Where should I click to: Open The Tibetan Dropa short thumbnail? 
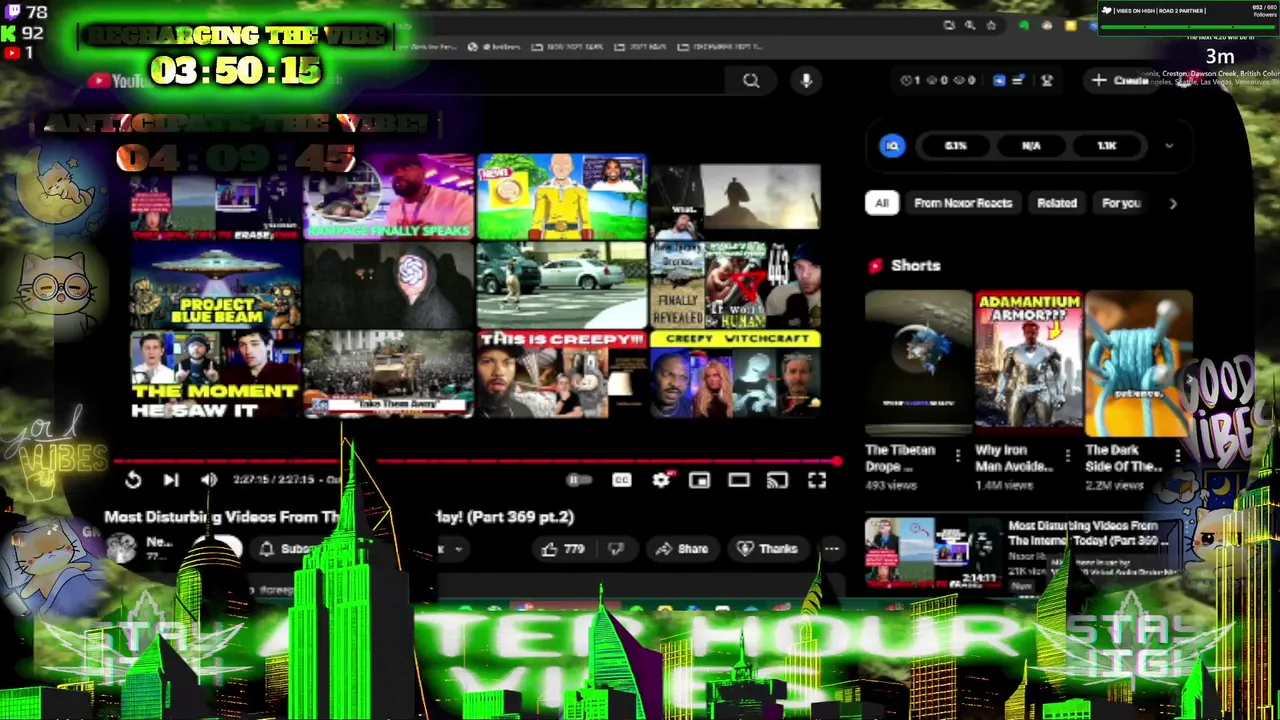tap(918, 364)
